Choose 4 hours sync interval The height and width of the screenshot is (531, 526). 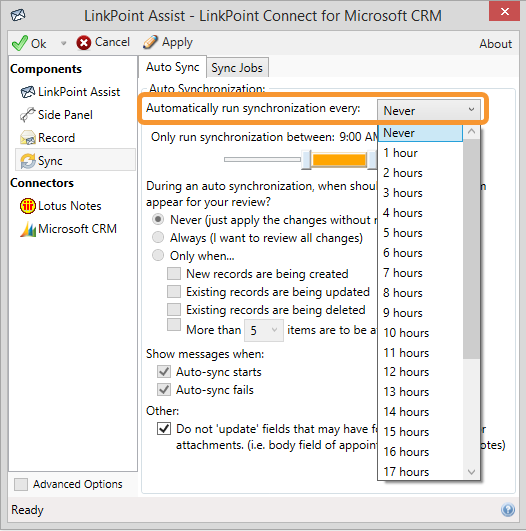(420, 213)
